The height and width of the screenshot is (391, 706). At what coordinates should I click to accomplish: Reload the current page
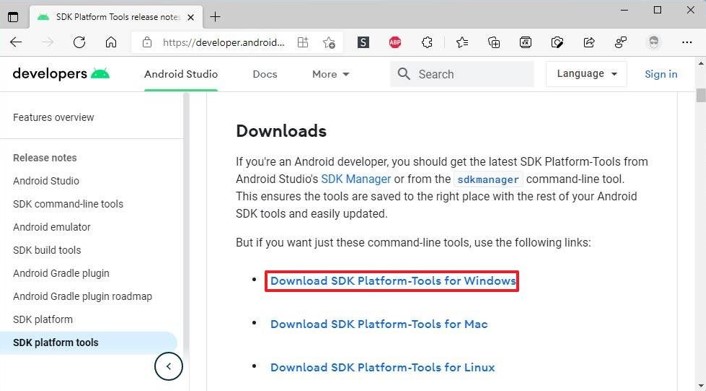click(79, 42)
